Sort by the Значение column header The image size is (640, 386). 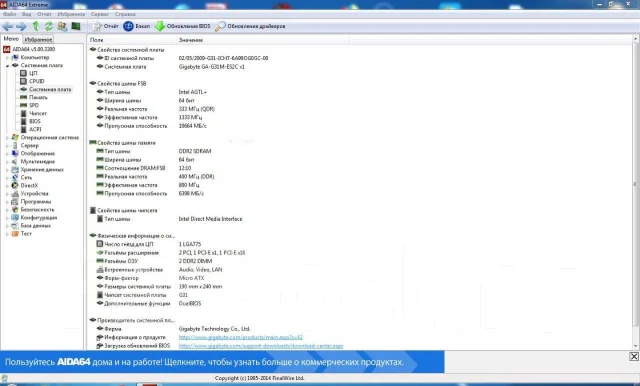tap(263, 40)
